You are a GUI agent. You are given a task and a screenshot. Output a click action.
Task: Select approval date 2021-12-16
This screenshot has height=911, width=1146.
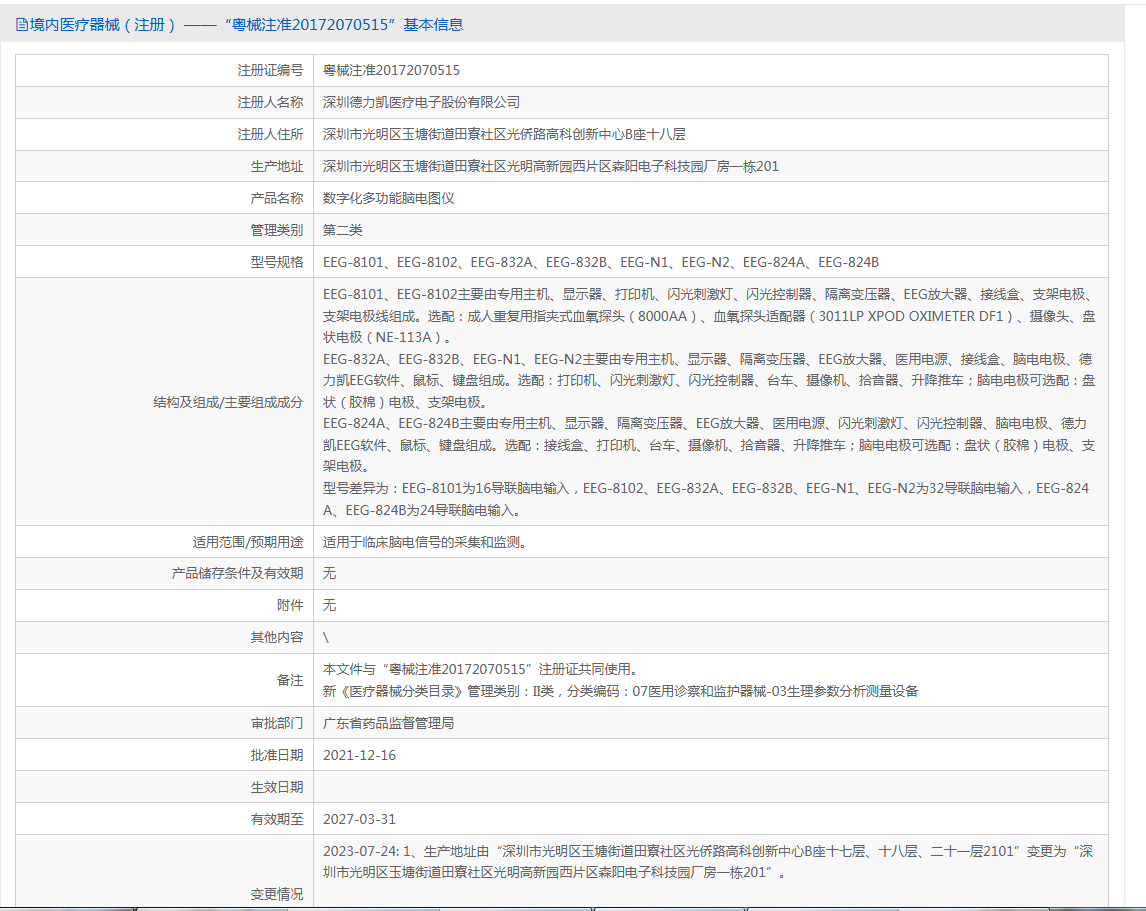[360, 755]
